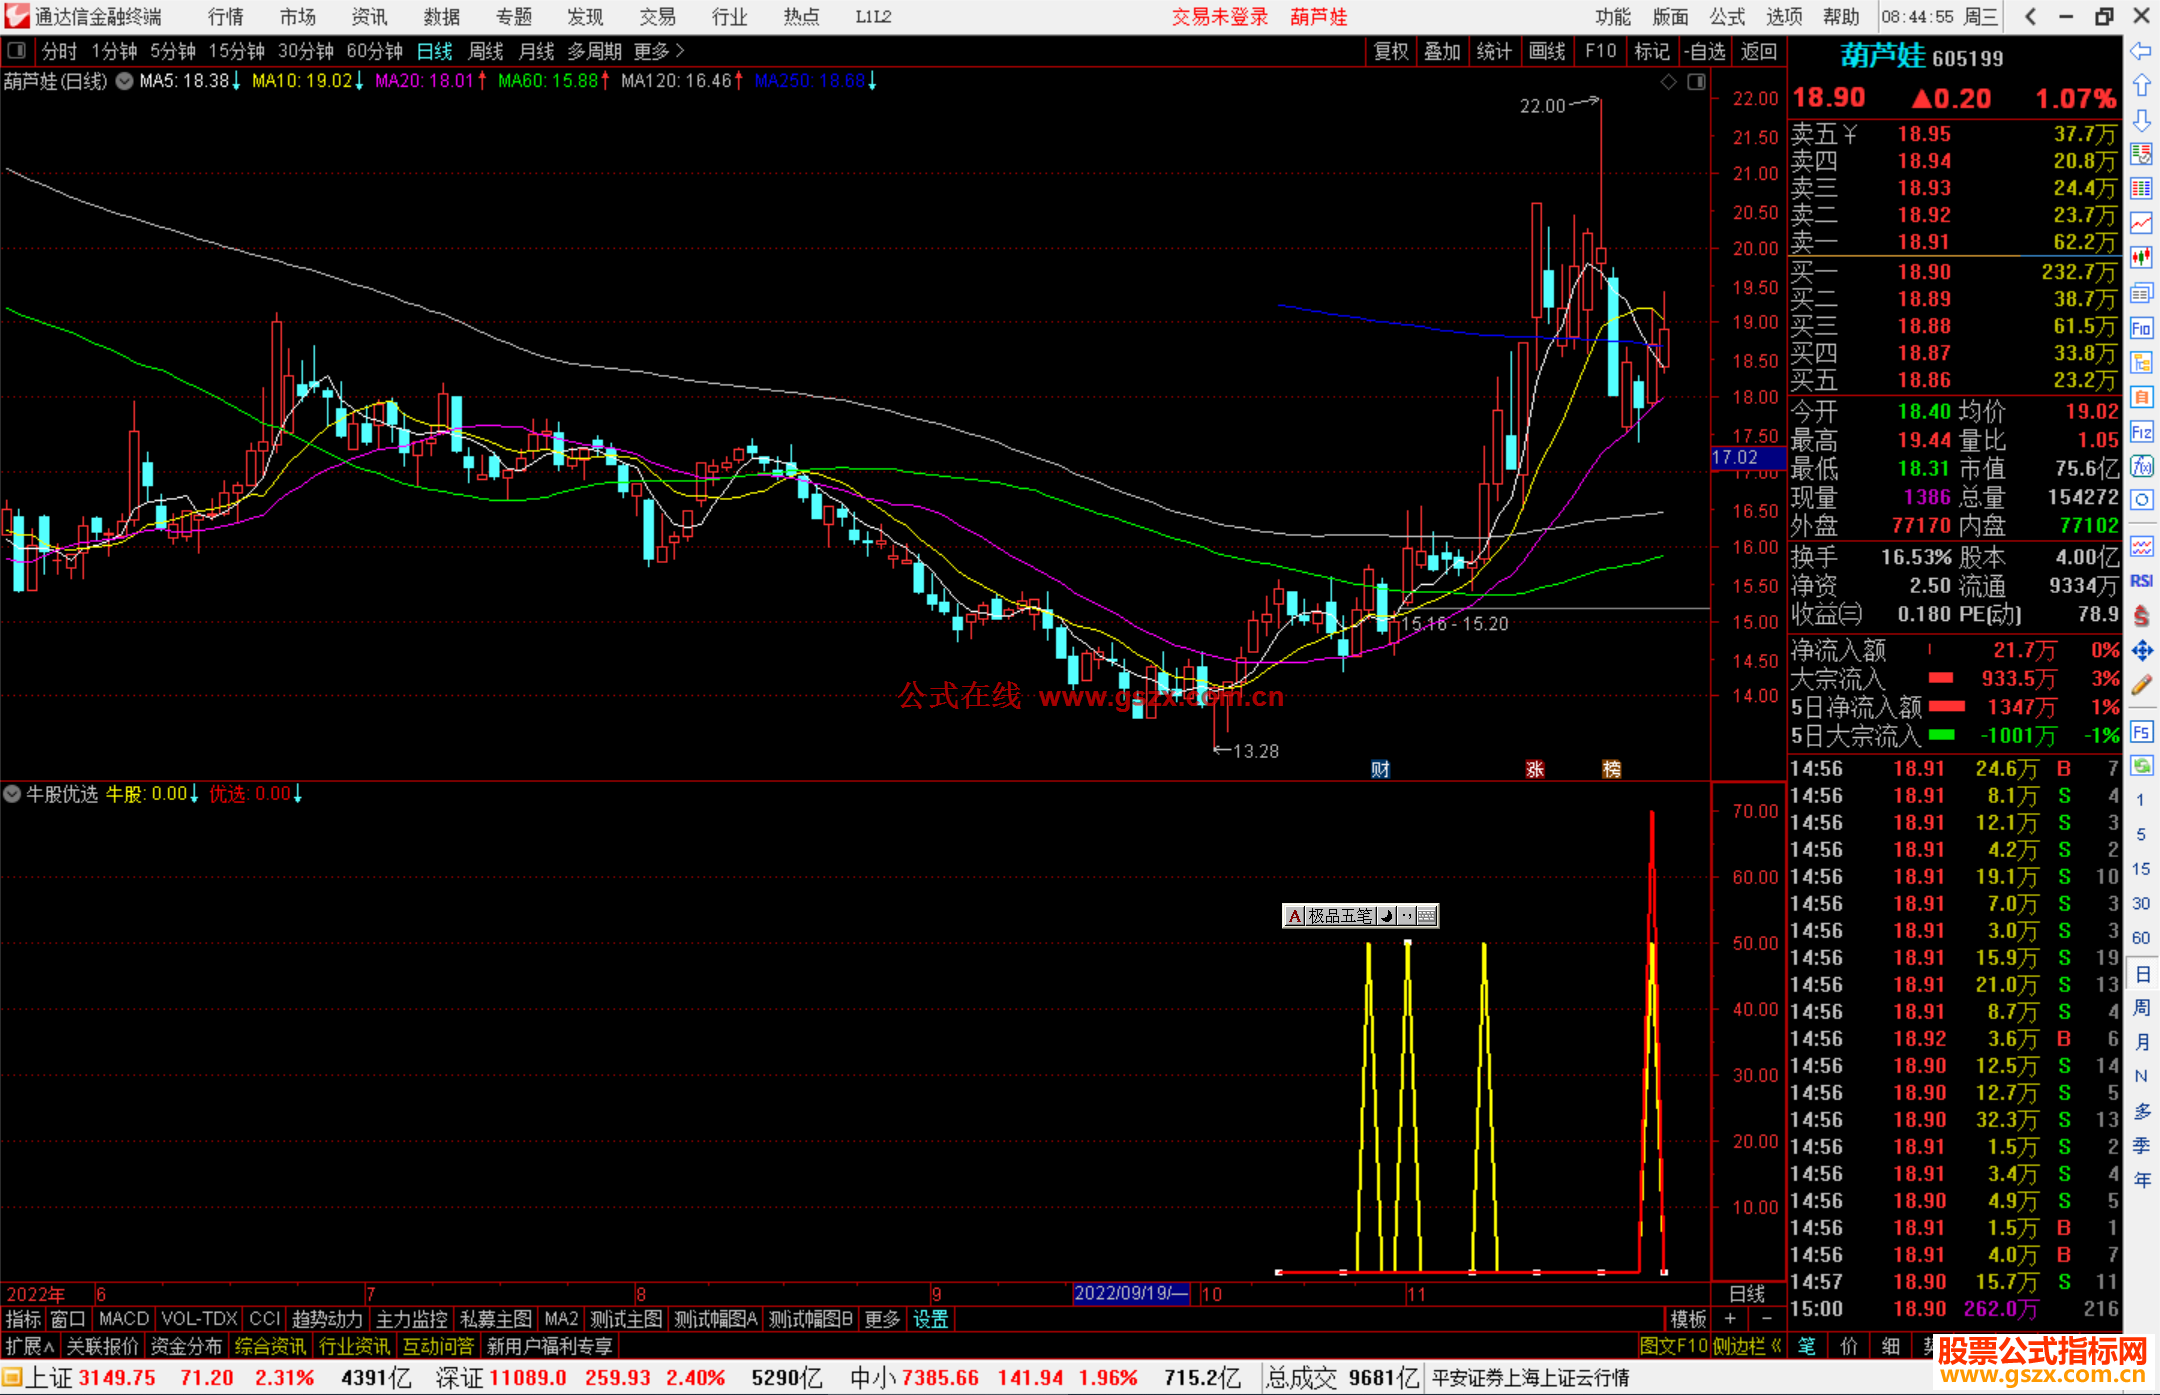Expand the 扩展 panel at bottom left

(x=30, y=1346)
